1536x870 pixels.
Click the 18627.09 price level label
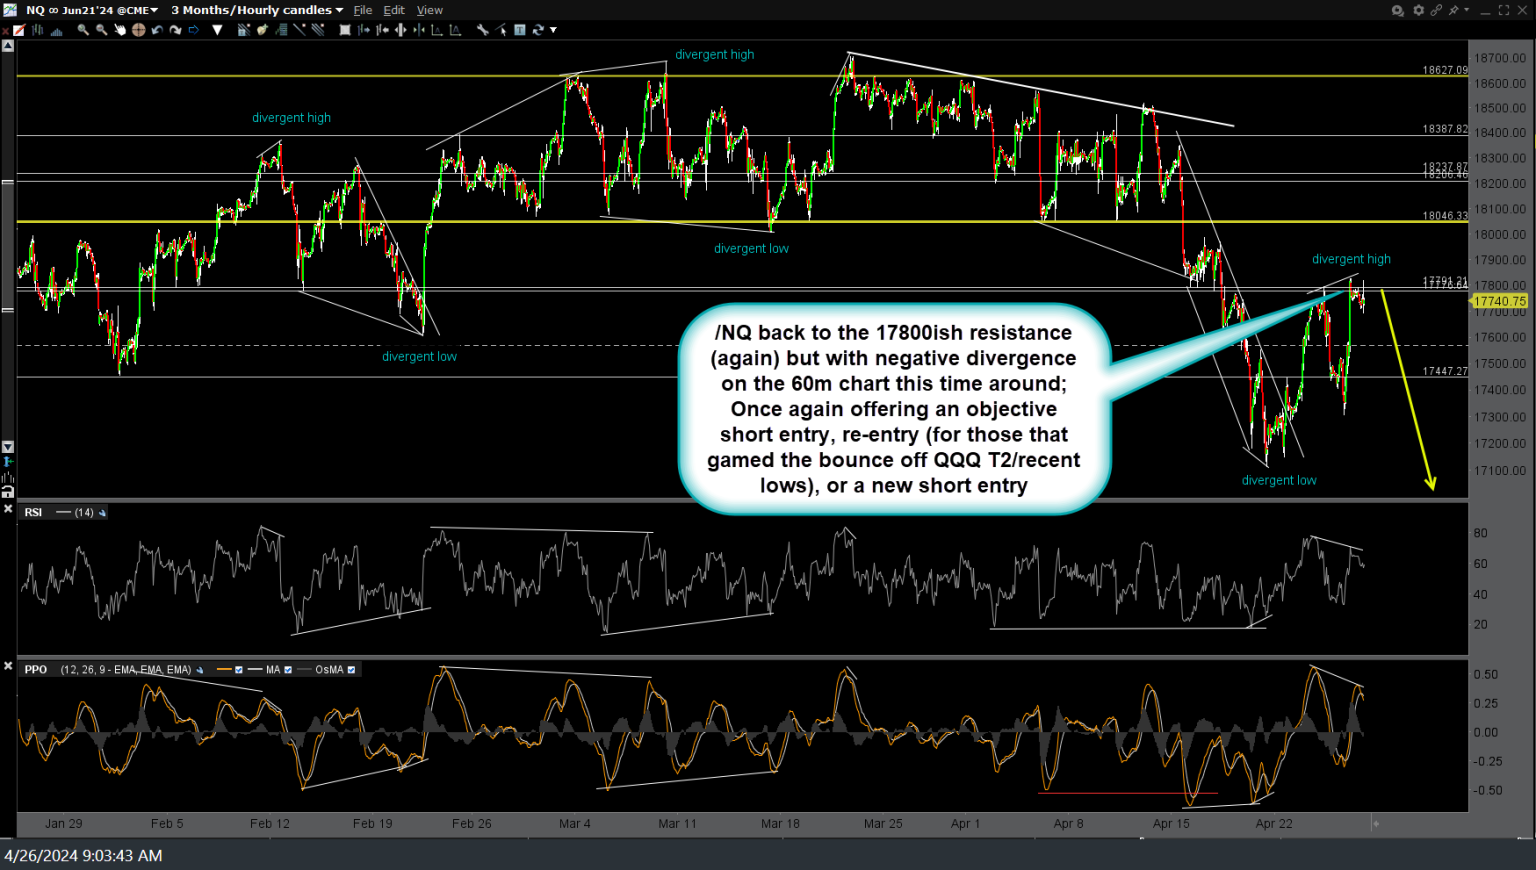[1445, 70]
